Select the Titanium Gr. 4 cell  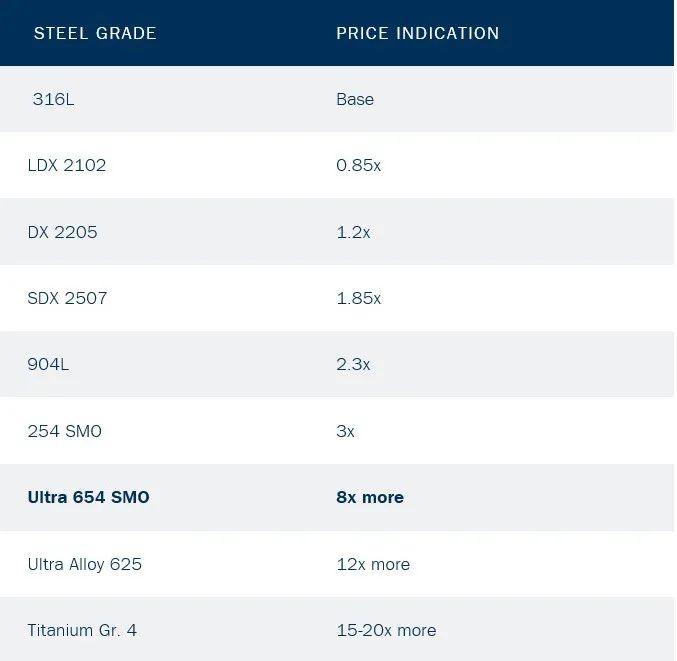coord(82,630)
